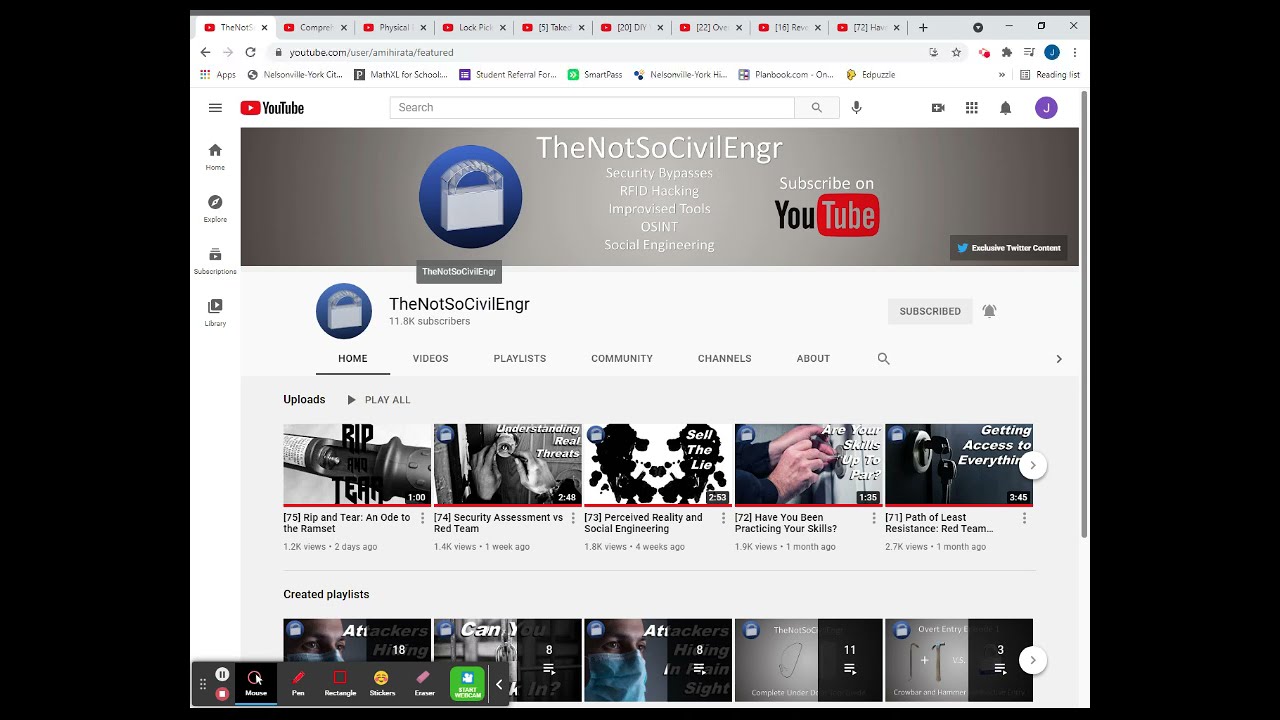Click the YouTube search input field
The height and width of the screenshot is (720, 1280).
(592, 108)
